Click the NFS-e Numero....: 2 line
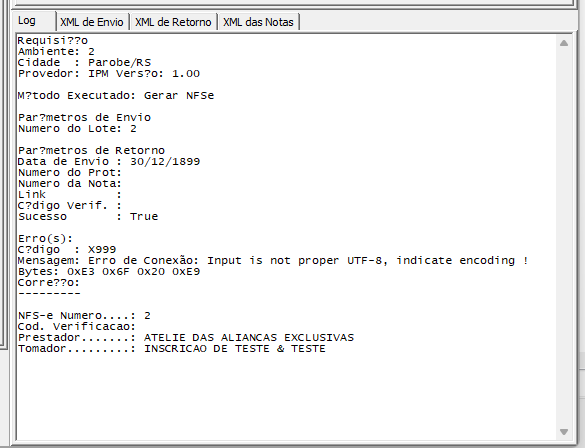This screenshot has height=448, width=585. point(84,316)
